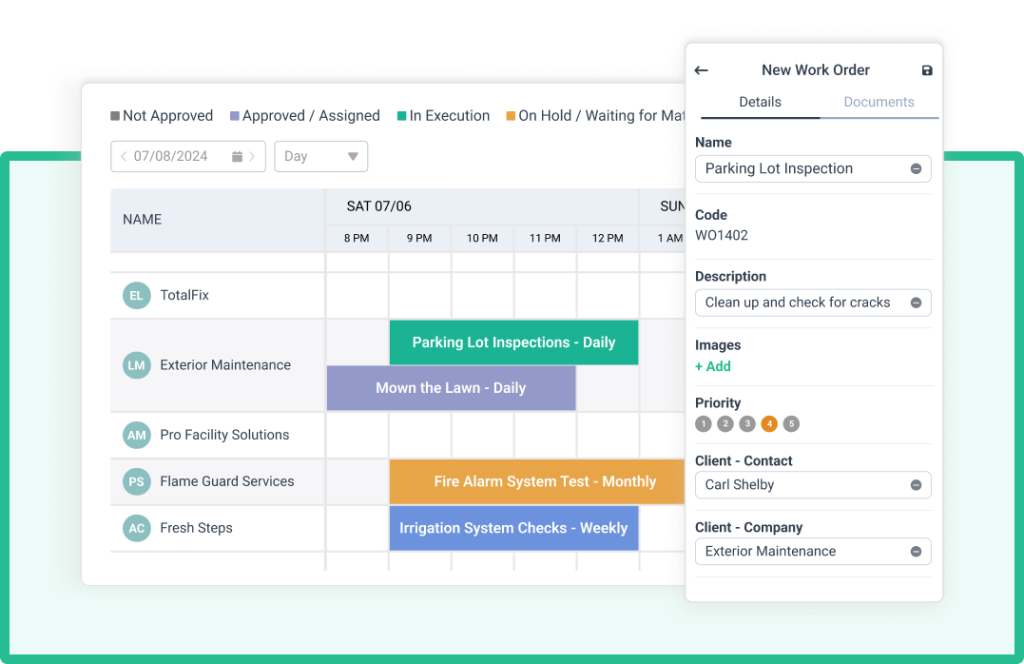
Task: Remove the Description text via its minus icon
Action: [916, 302]
